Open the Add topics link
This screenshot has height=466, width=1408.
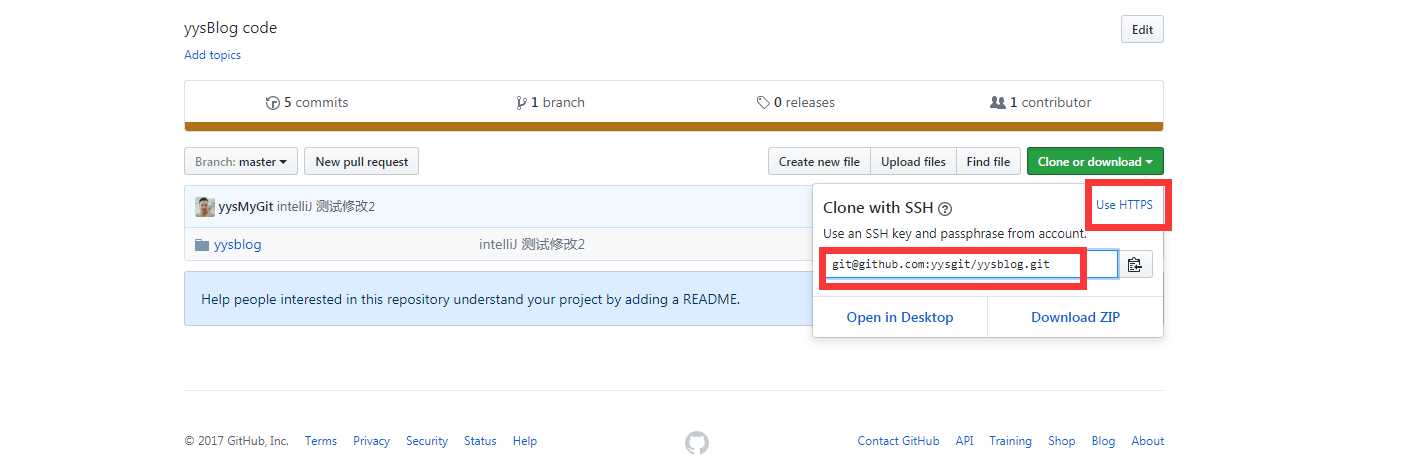click(212, 55)
